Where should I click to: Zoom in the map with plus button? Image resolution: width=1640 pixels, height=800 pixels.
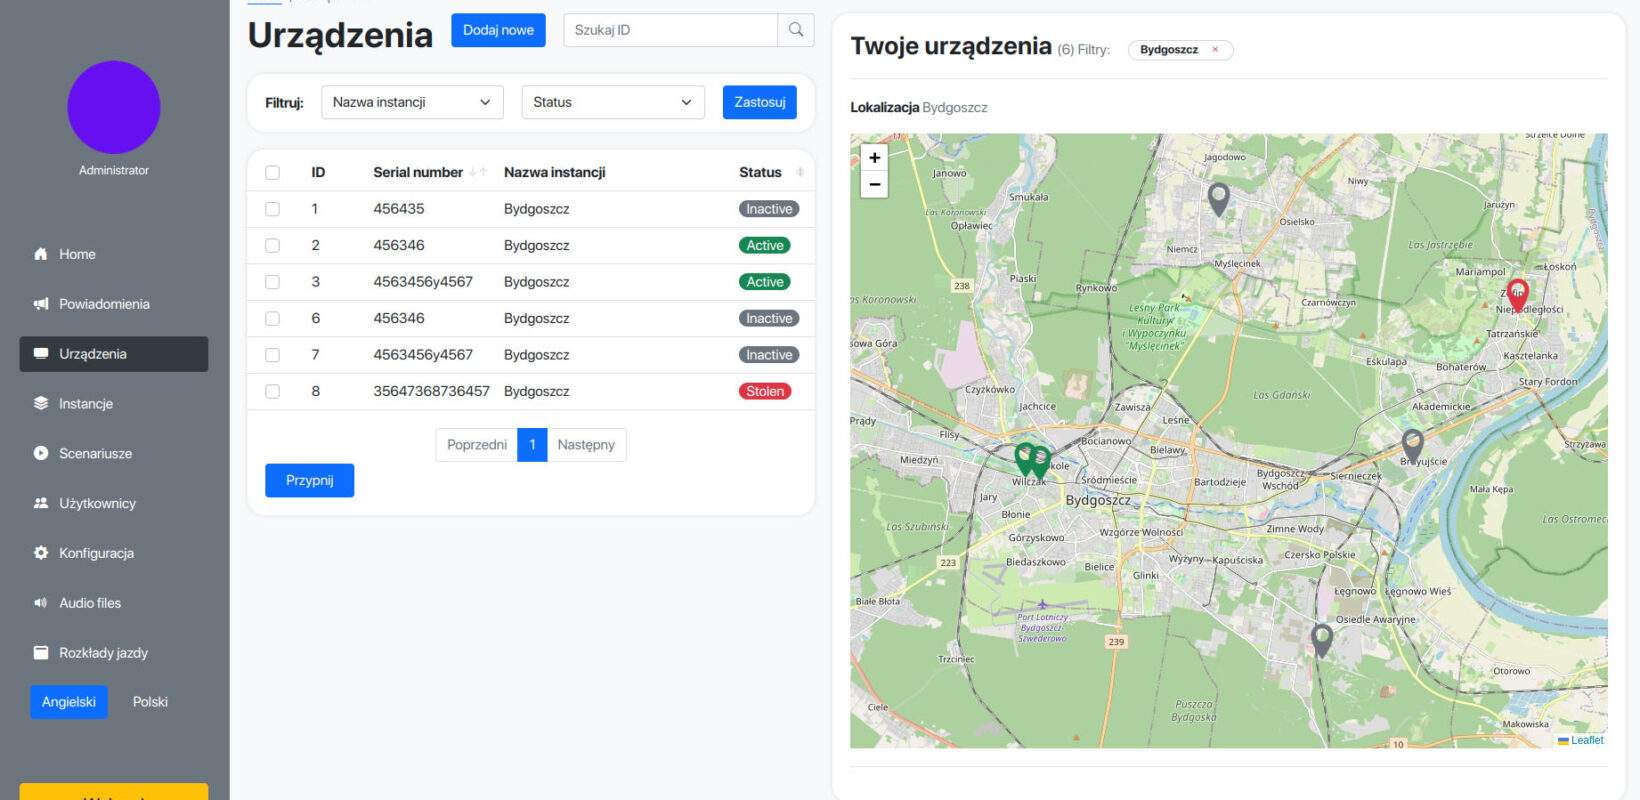875,158
